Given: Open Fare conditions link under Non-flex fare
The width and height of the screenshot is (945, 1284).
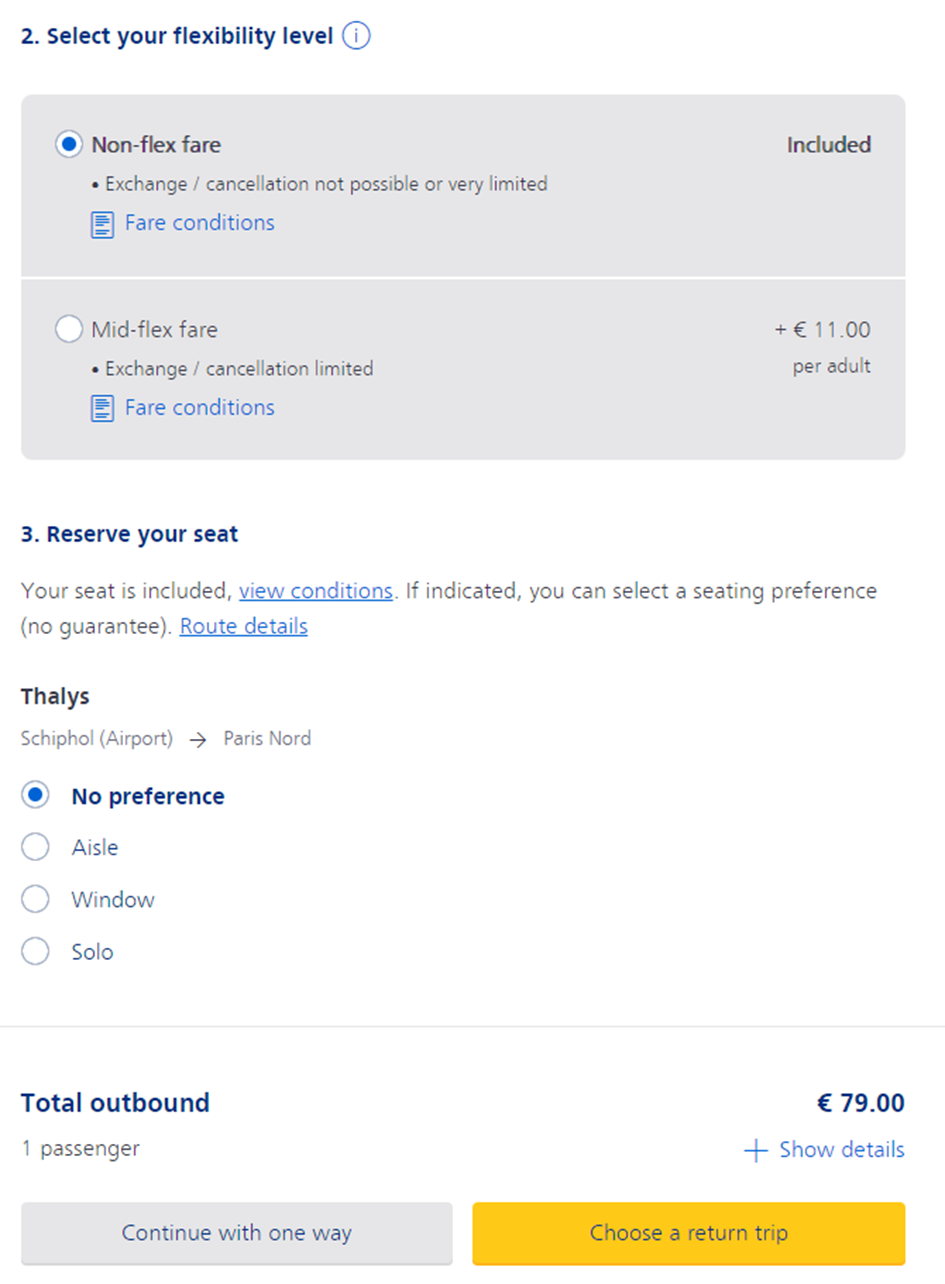Looking at the screenshot, I should (x=199, y=223).
